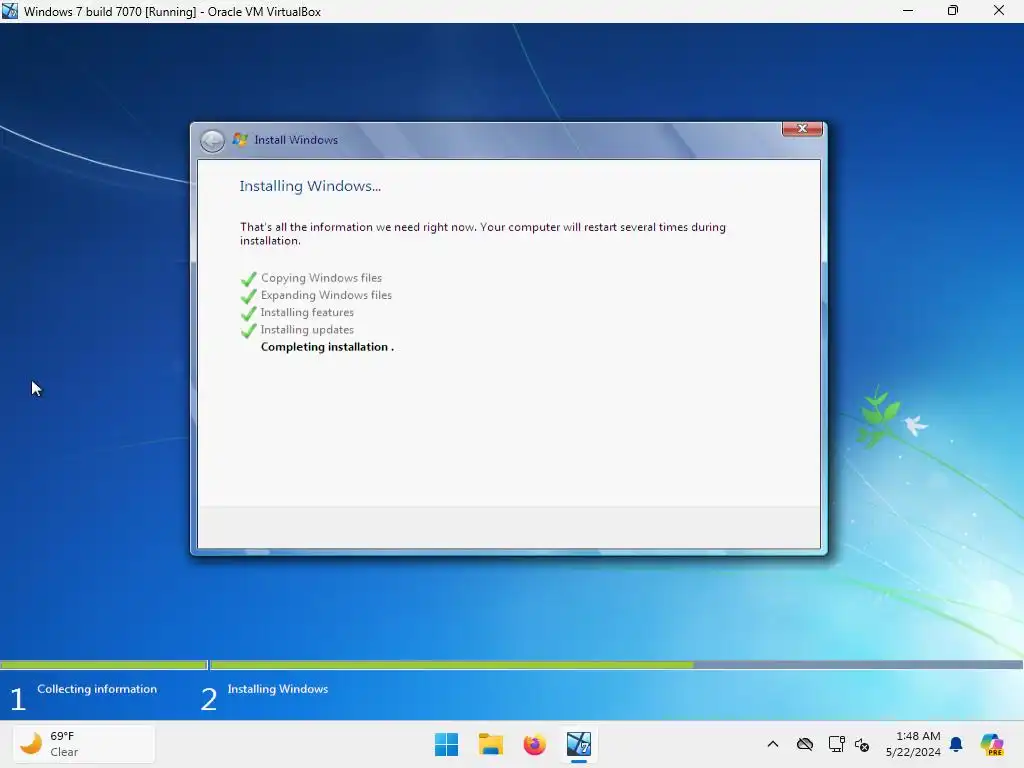The image size is (1024, 768).
Task: Close the VirtualBox VM window
Action: pos(999,11)
